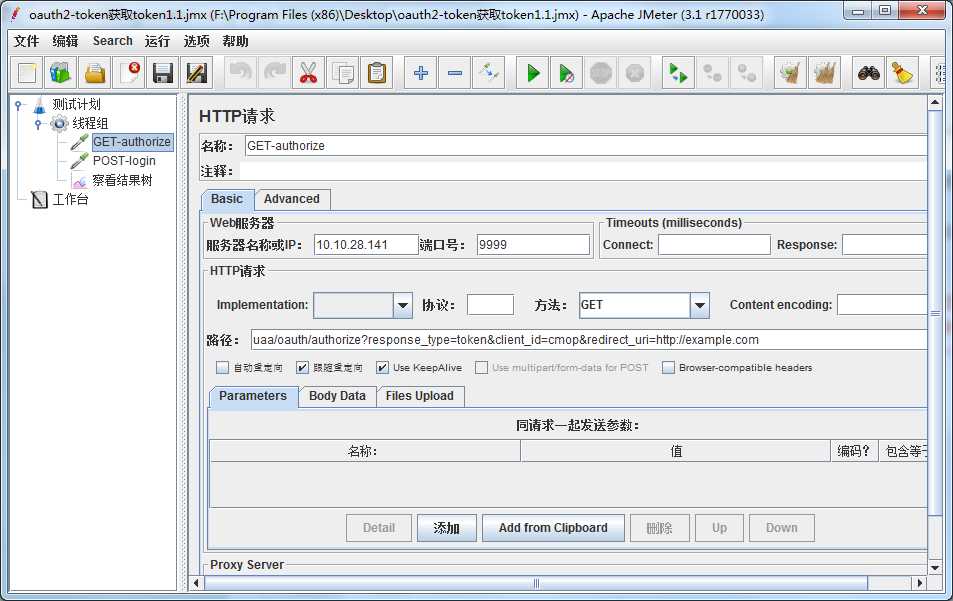Collapse the 线程组 tree node
Viewport: 953px width, 601px height.
(38, 124)
